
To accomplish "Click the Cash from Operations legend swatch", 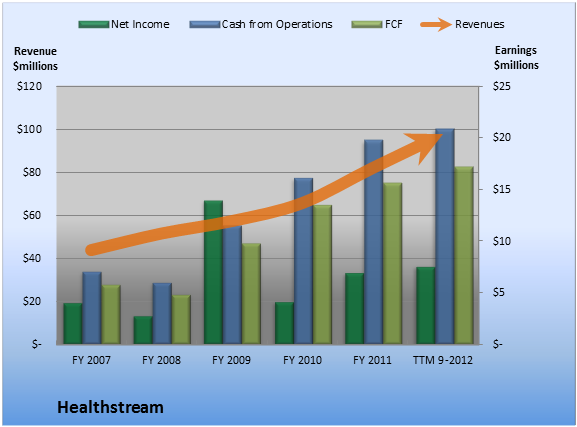I will pyautogui.click(x=205, y=25).
